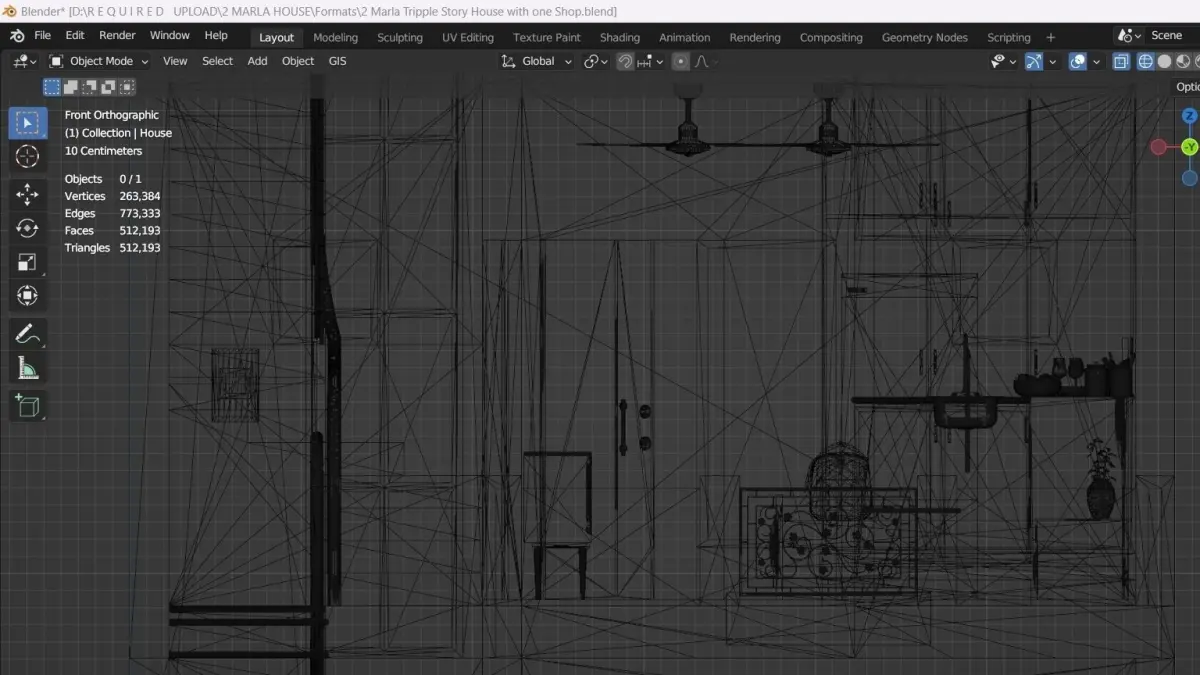Image resolution: width=1200 pixels, height=675 pixels.
Task: Set selection mode to new selection
Action: tap(50, 87)
